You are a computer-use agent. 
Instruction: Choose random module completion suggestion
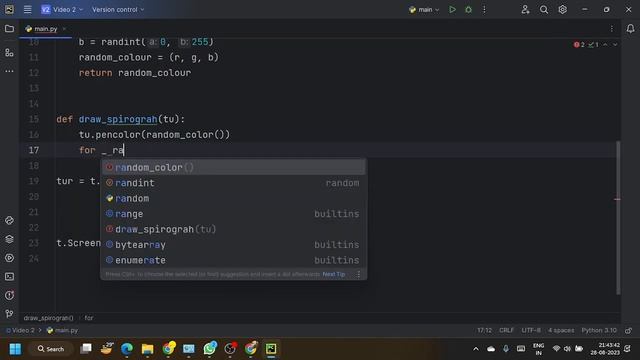(x=233, y=198)
